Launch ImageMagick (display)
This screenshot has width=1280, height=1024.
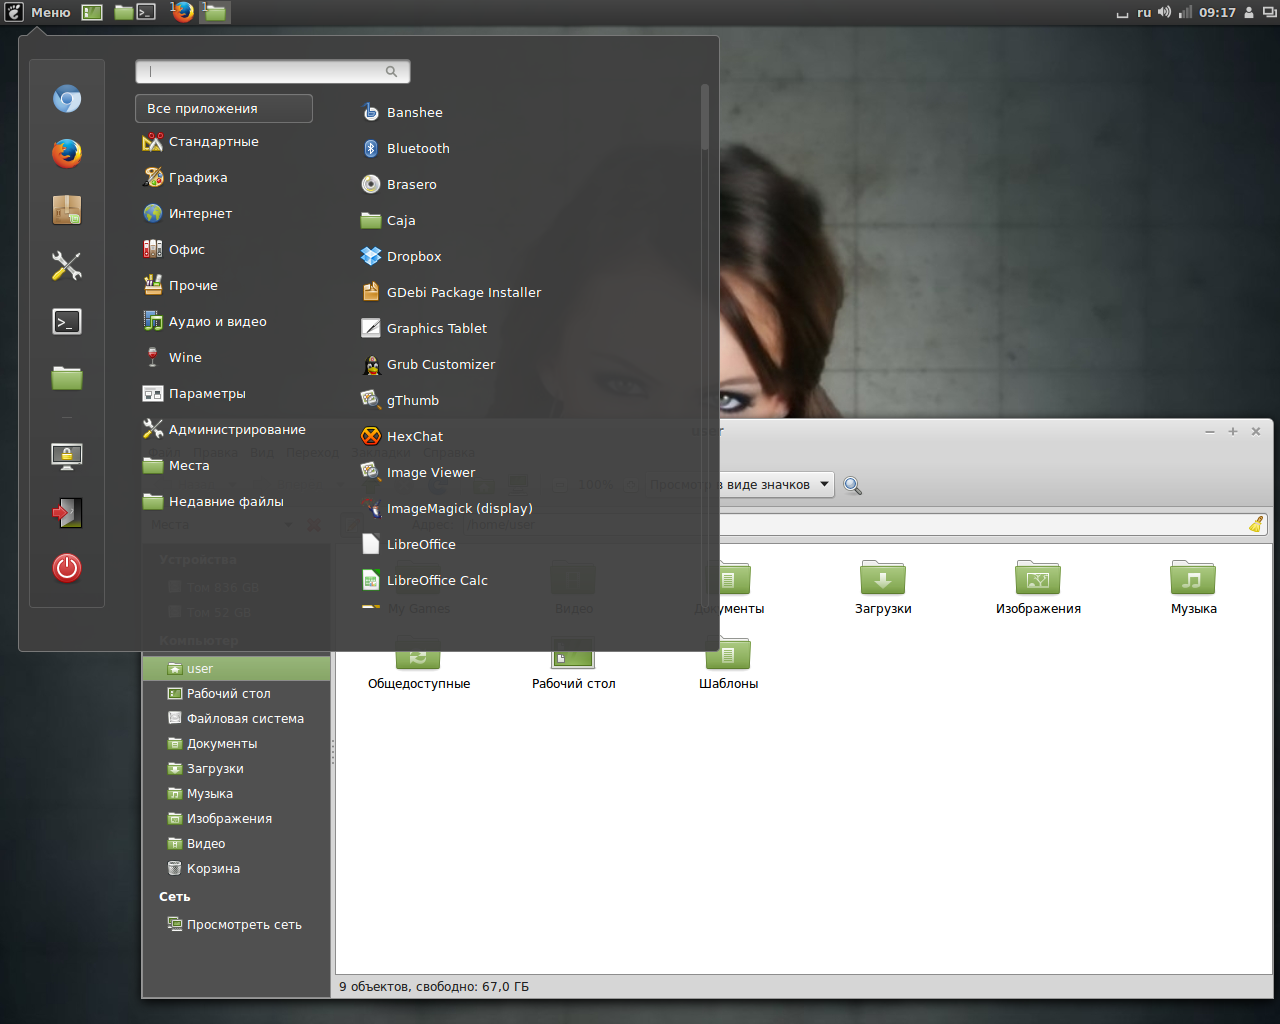click(447, 508)
